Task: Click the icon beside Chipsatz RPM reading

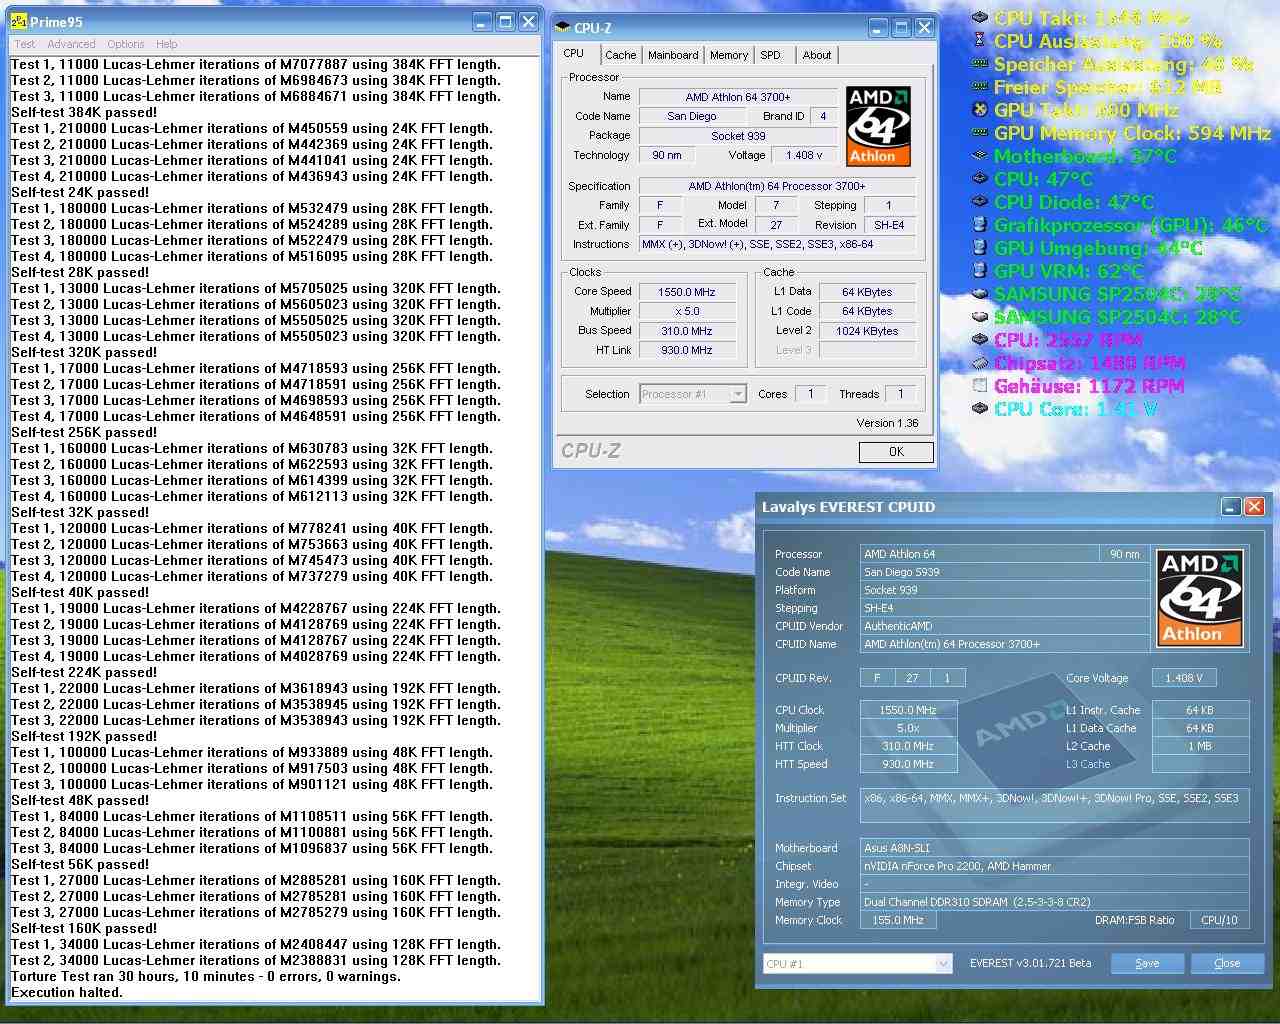Action: 980,363
